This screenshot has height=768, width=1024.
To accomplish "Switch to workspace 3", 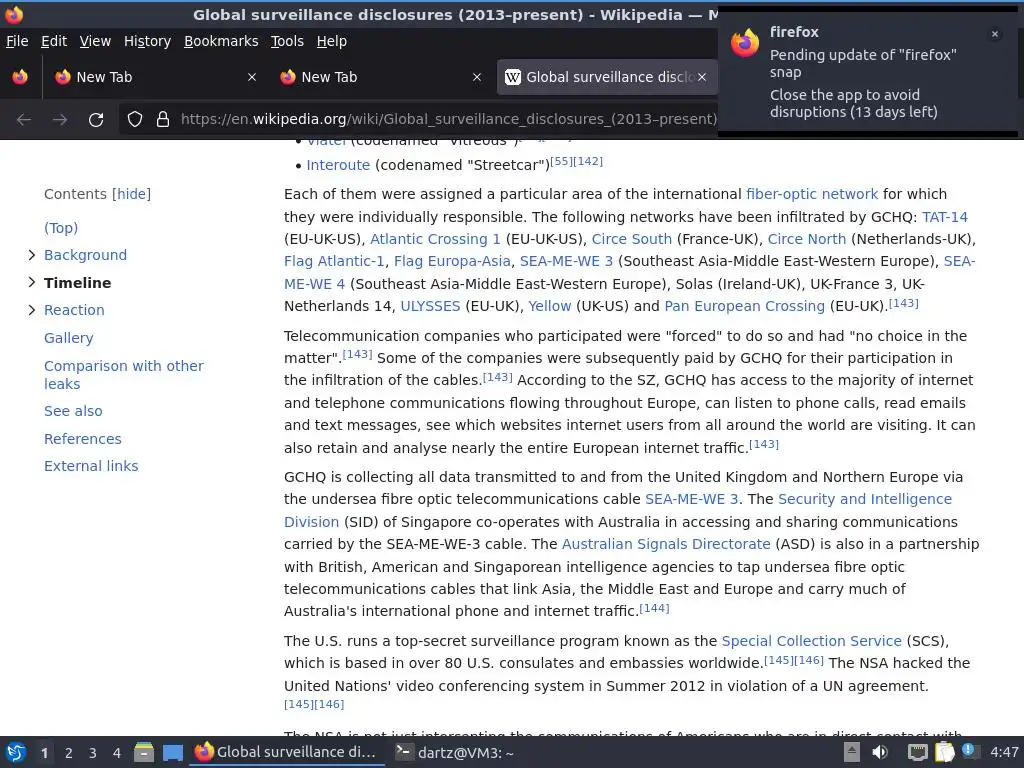I will (x=93, y=753).
